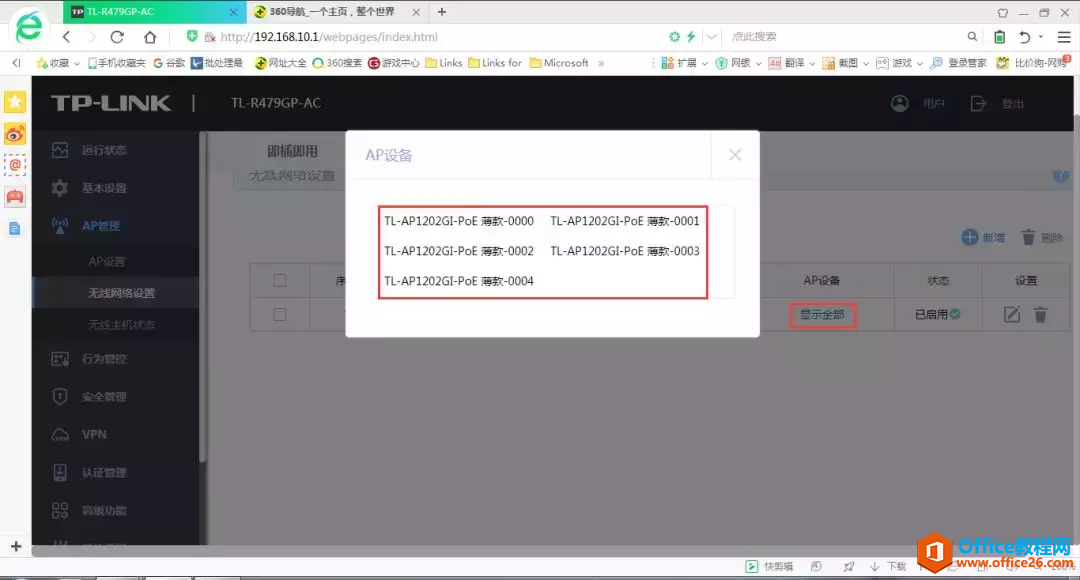Select TL-AP1202GI-PoE 薄款-0000 entry
The image size is (1080, 580).
click(x=459, y=221)
